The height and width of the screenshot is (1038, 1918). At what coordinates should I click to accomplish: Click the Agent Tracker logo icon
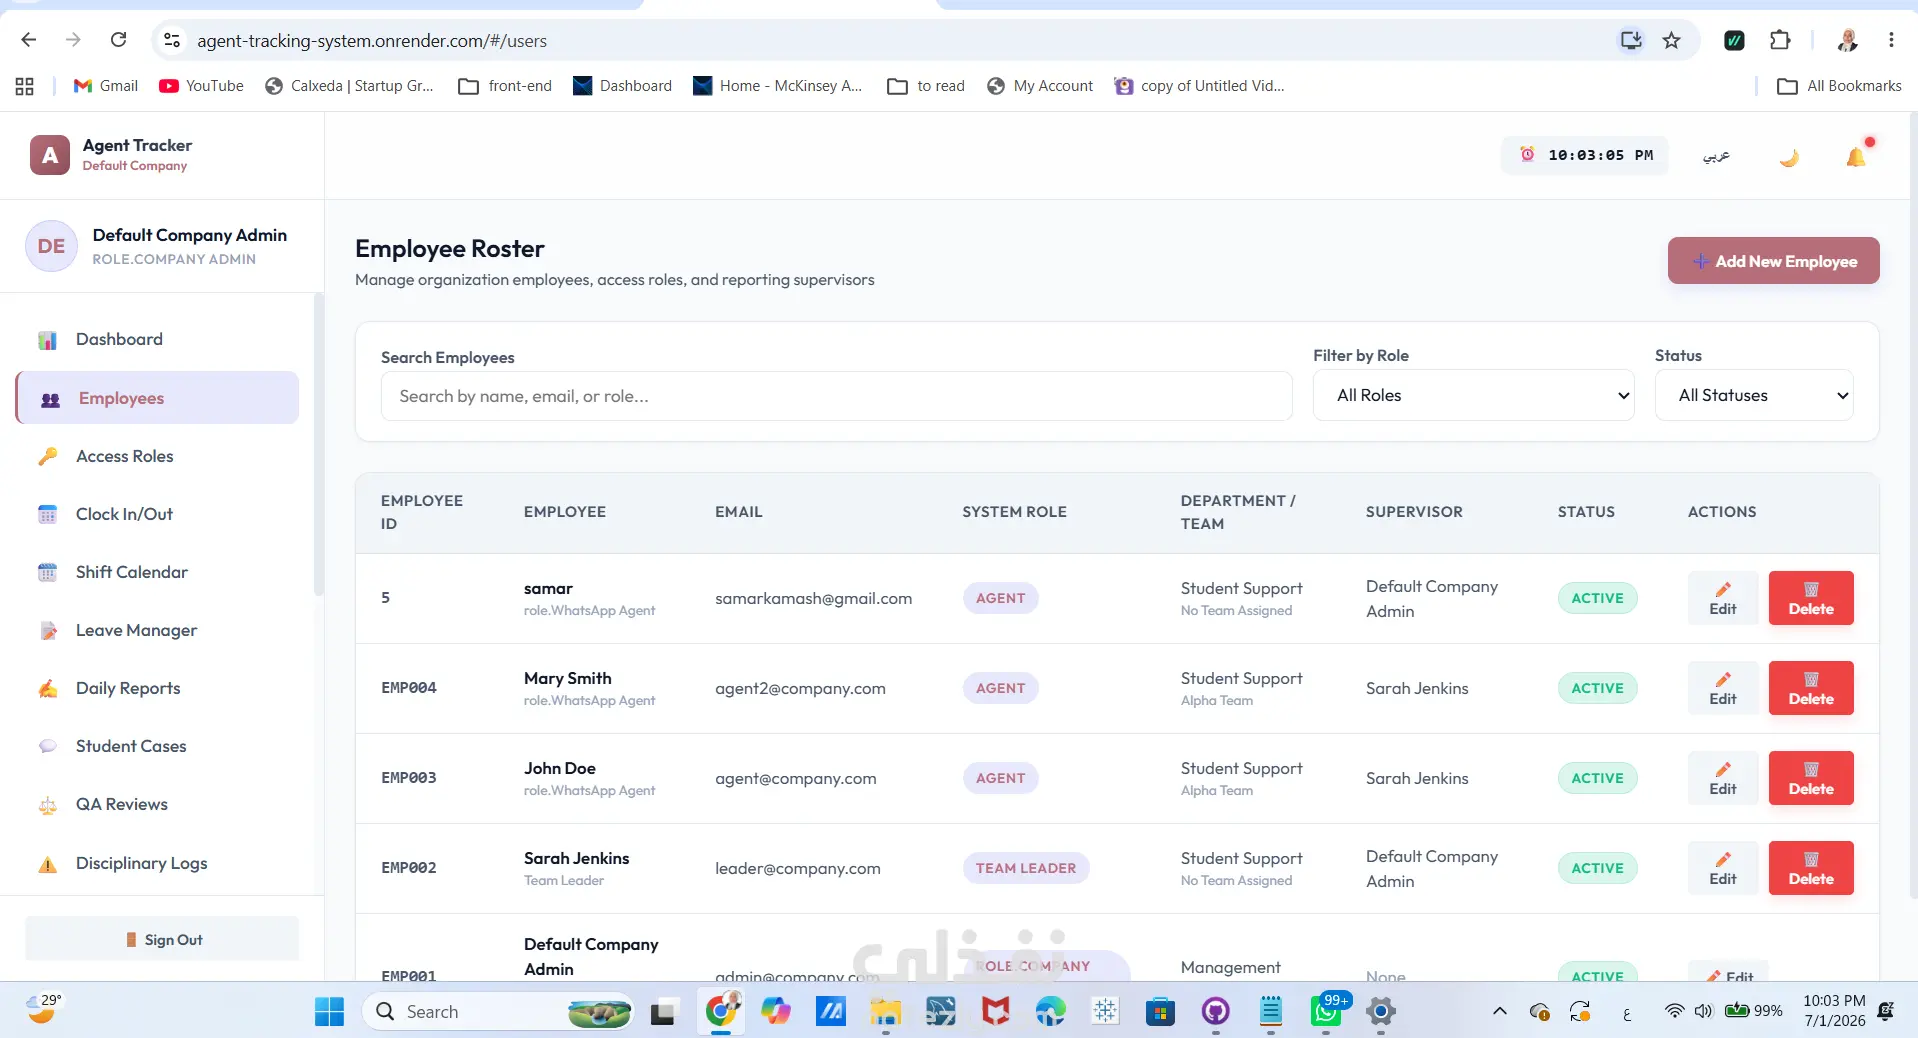click(50, 155)
